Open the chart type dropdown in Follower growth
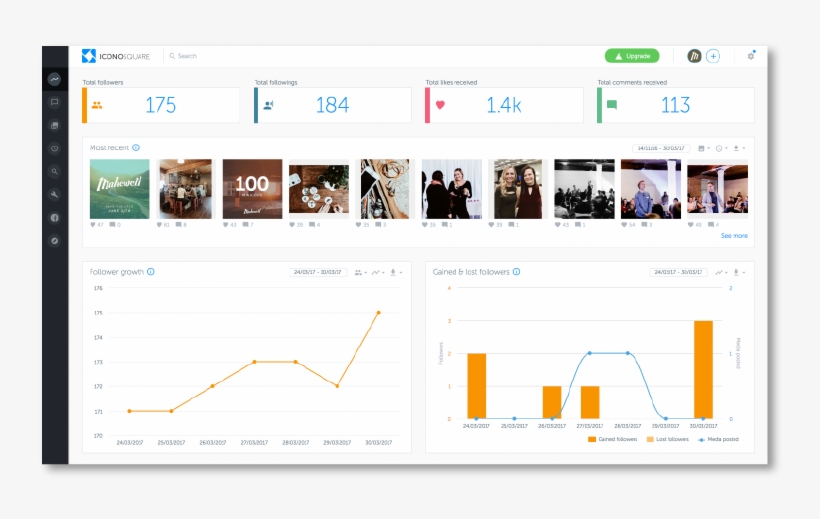The height and width of the screenshot is (519, 820). [x=378, y=272]
